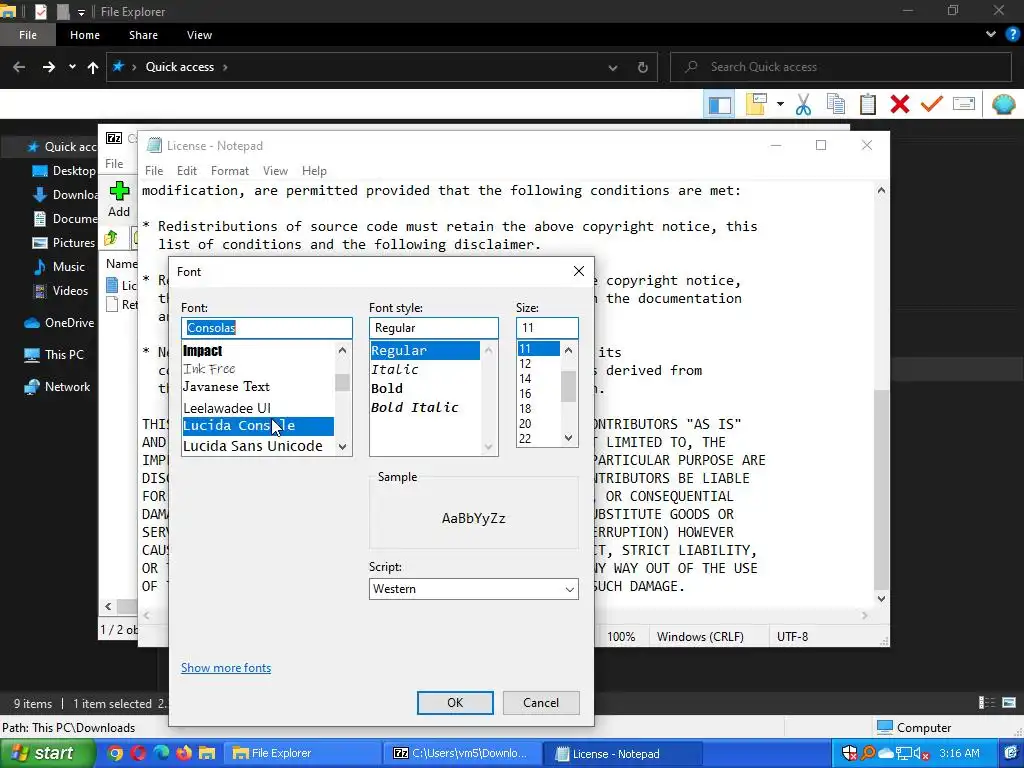Click the orange checkmark Properties icon

pos(931,104)
